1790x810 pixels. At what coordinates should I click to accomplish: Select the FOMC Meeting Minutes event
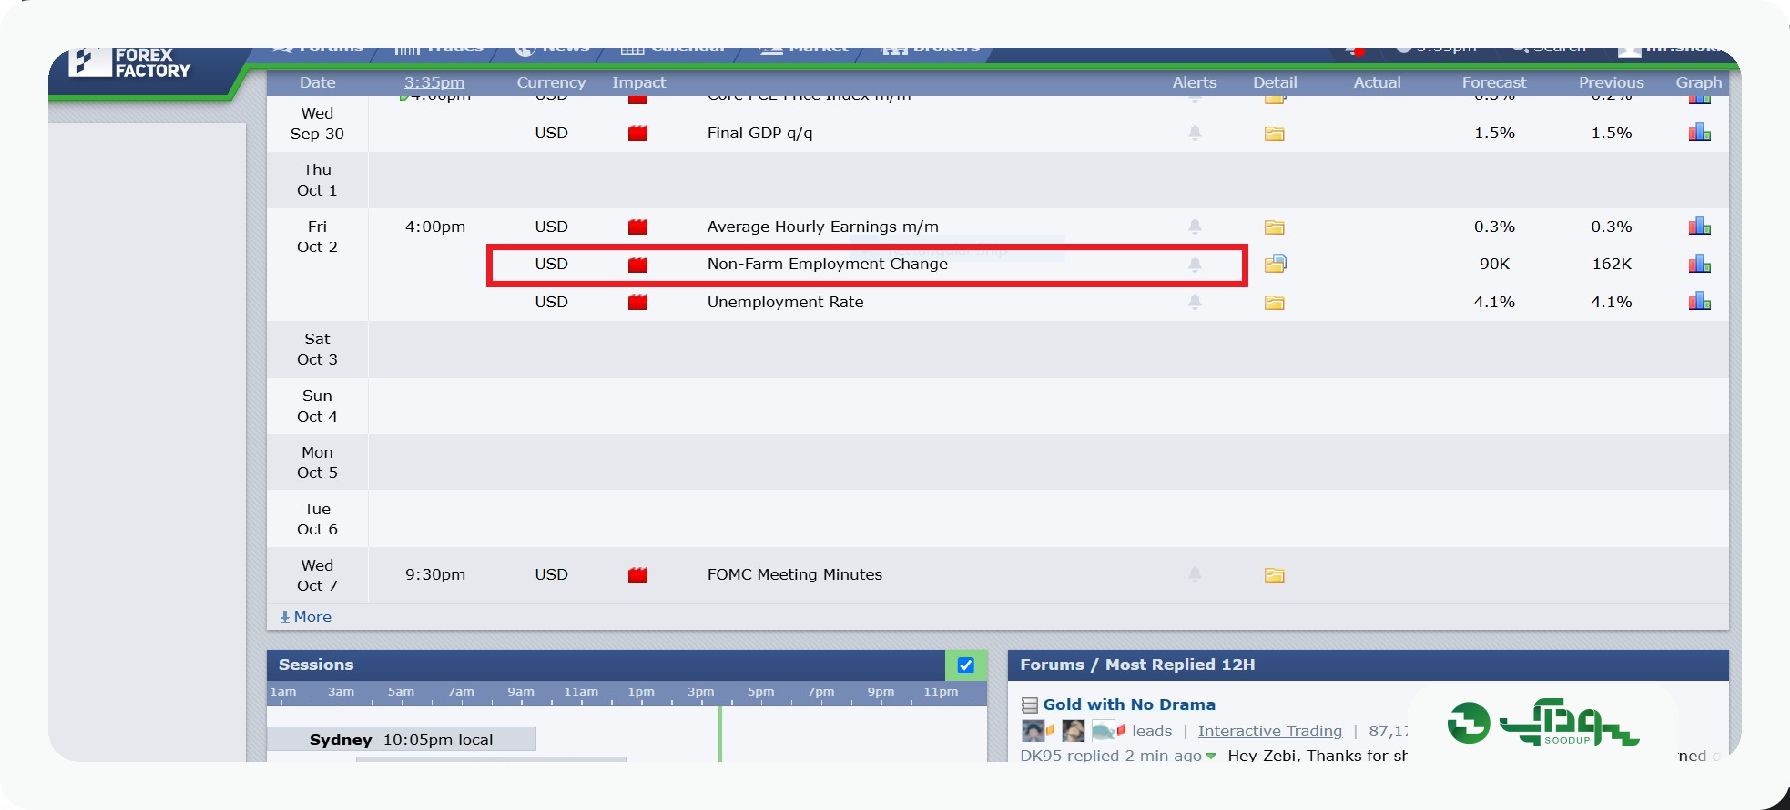click(794, 575)
